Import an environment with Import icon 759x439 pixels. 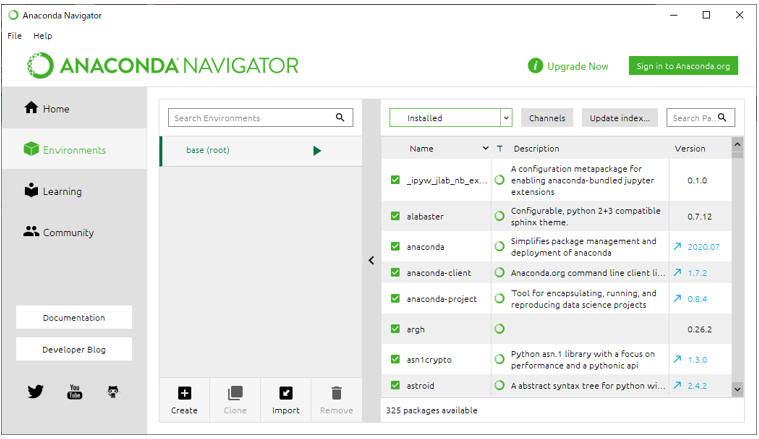[286, 400]
